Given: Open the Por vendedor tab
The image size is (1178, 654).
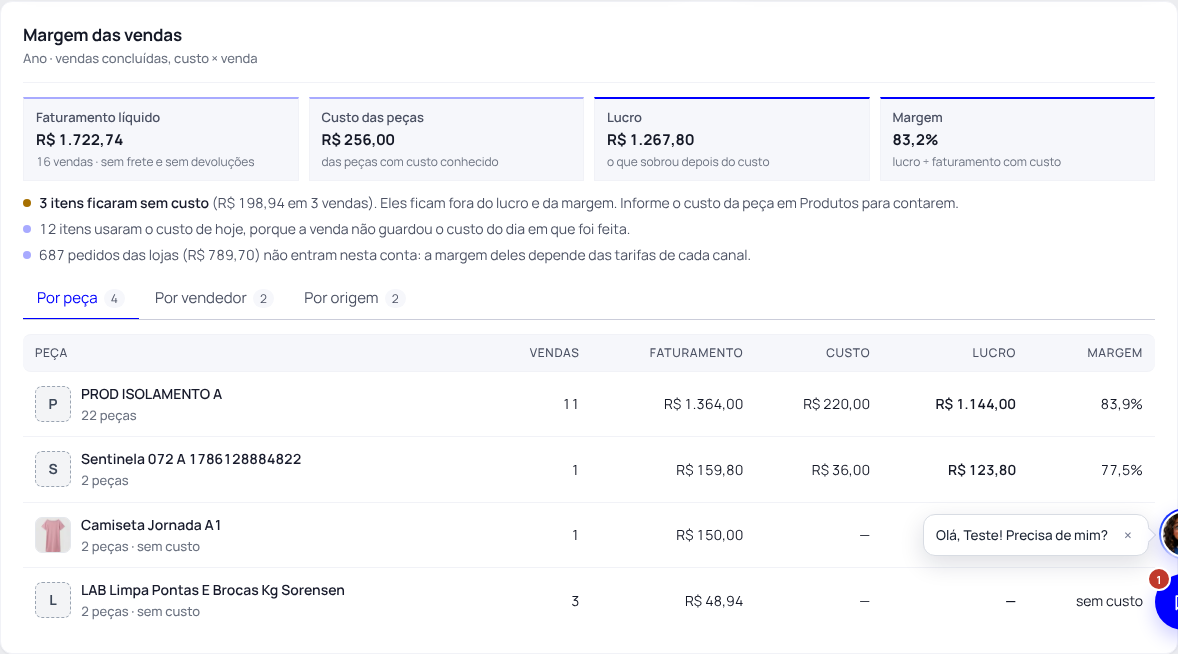Looking at the screenshot, I should (x=213, y=298).
